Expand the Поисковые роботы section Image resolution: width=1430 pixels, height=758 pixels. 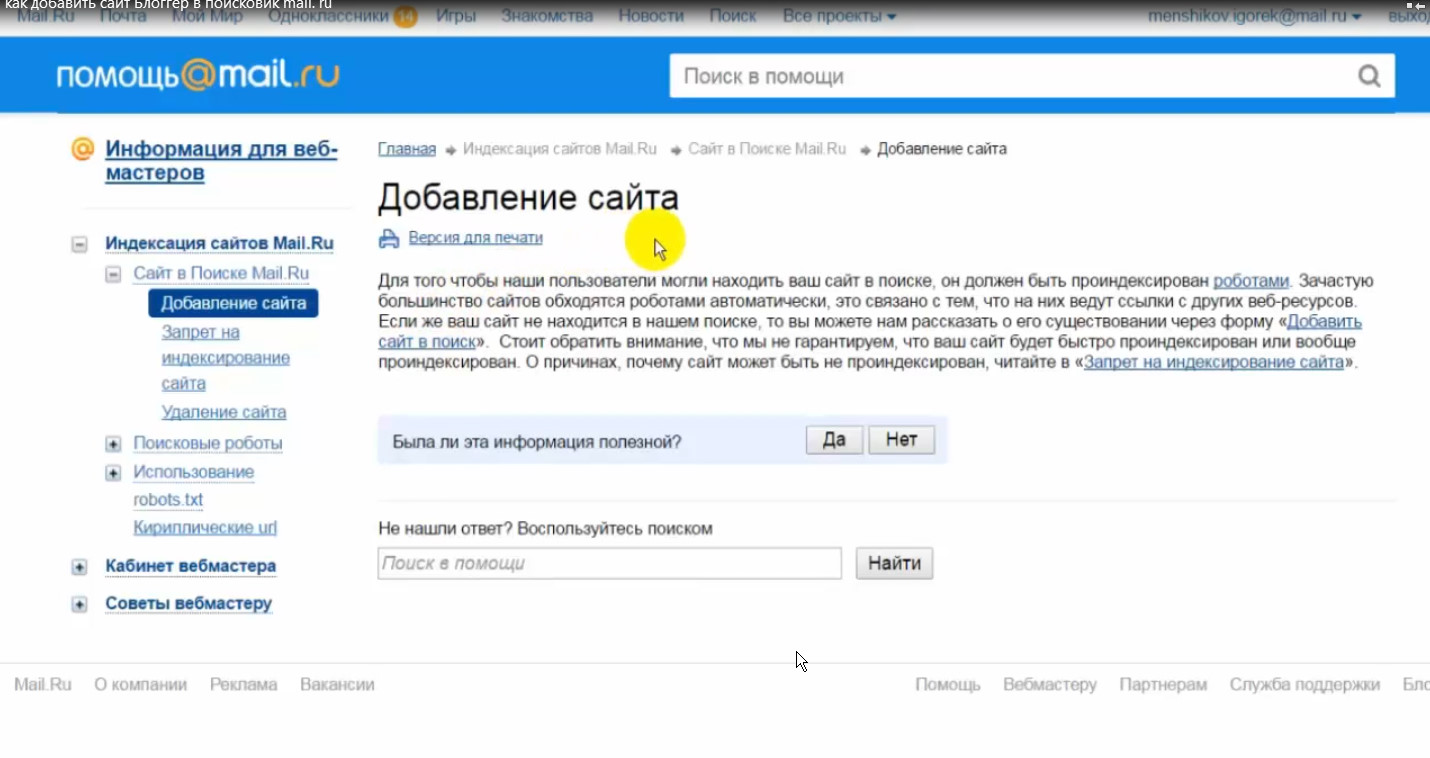tap(113, 444)
